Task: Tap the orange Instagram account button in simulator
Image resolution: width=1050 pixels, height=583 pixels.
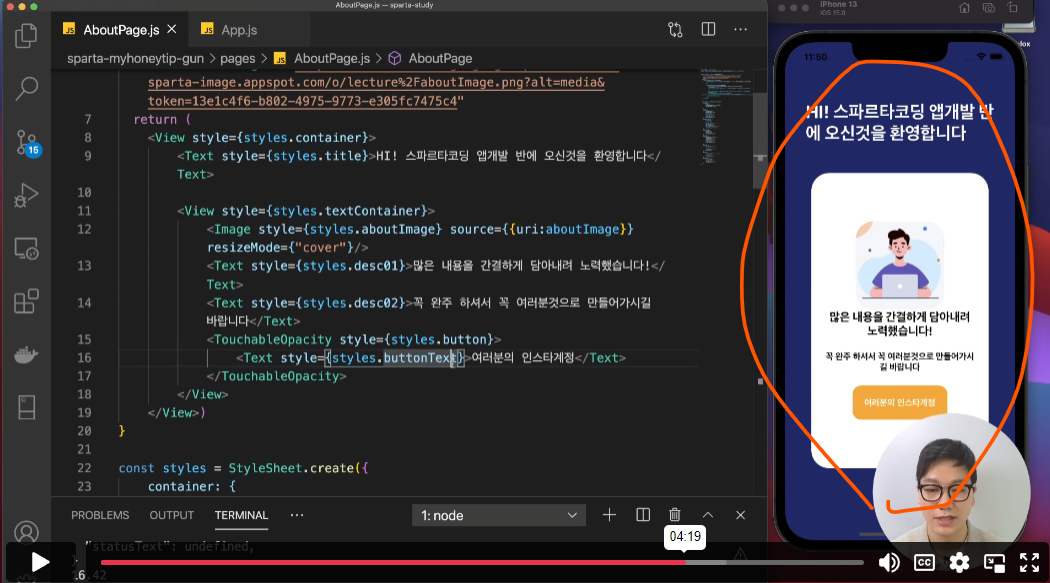Action: pos(899,402)
